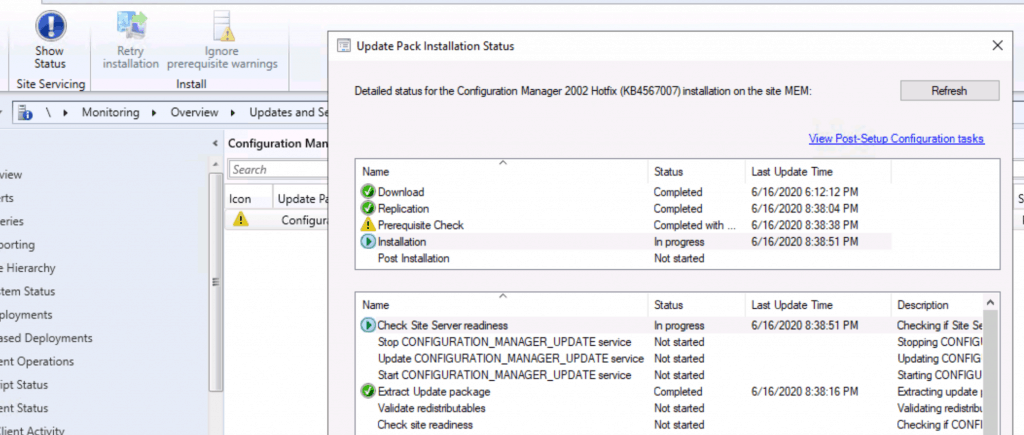Select the Installation row
The height and width of the screenshot is (435, 1024).
click(x=624, y=242)
